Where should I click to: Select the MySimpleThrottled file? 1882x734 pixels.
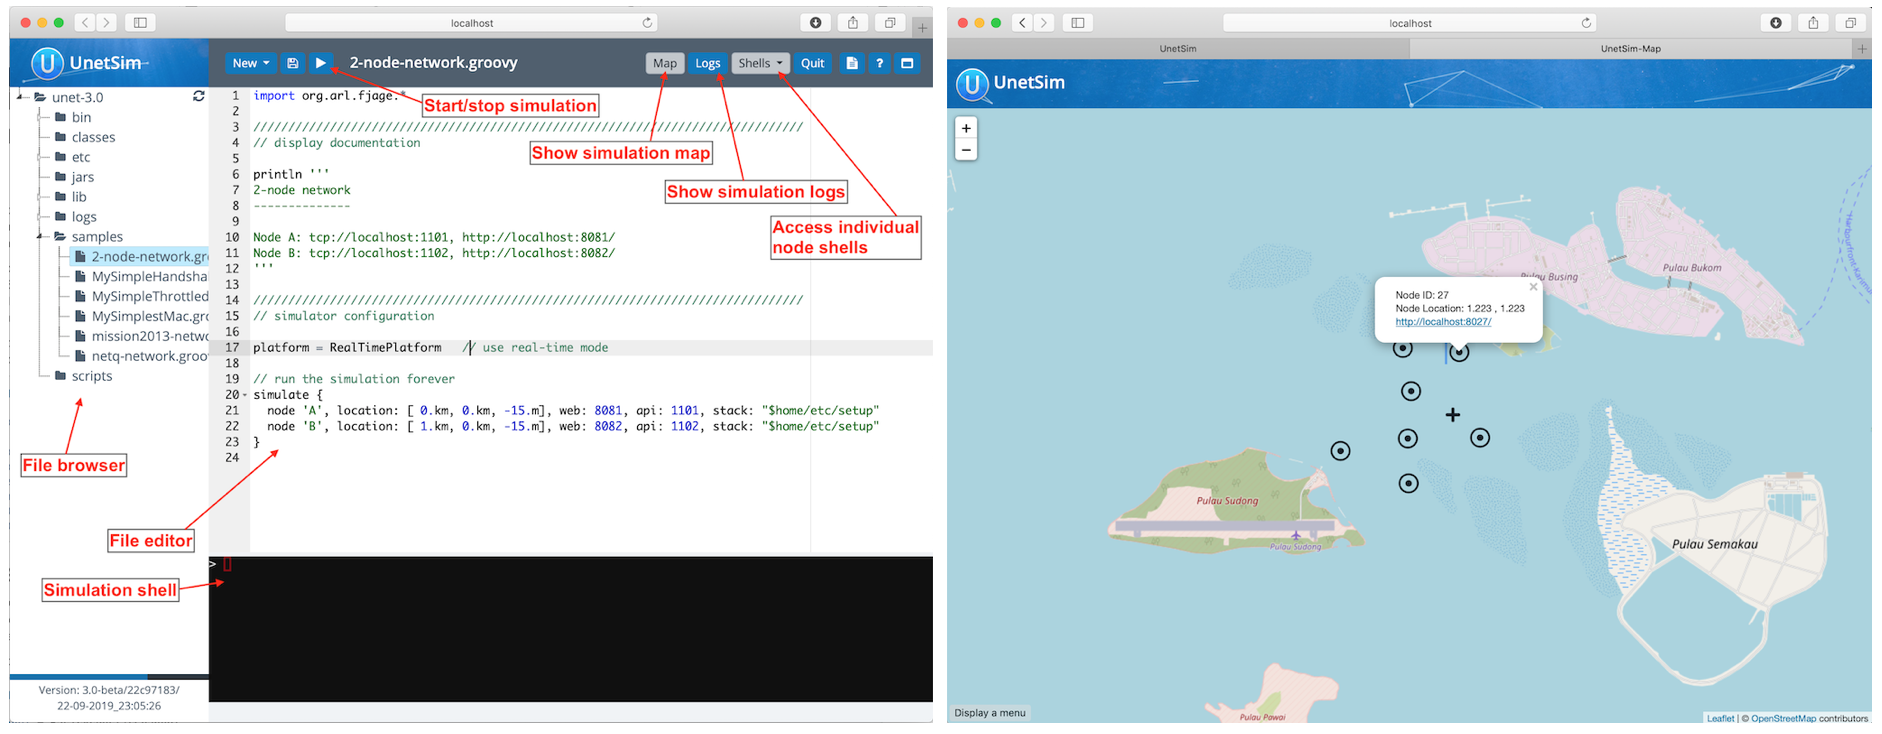(141, 297)
